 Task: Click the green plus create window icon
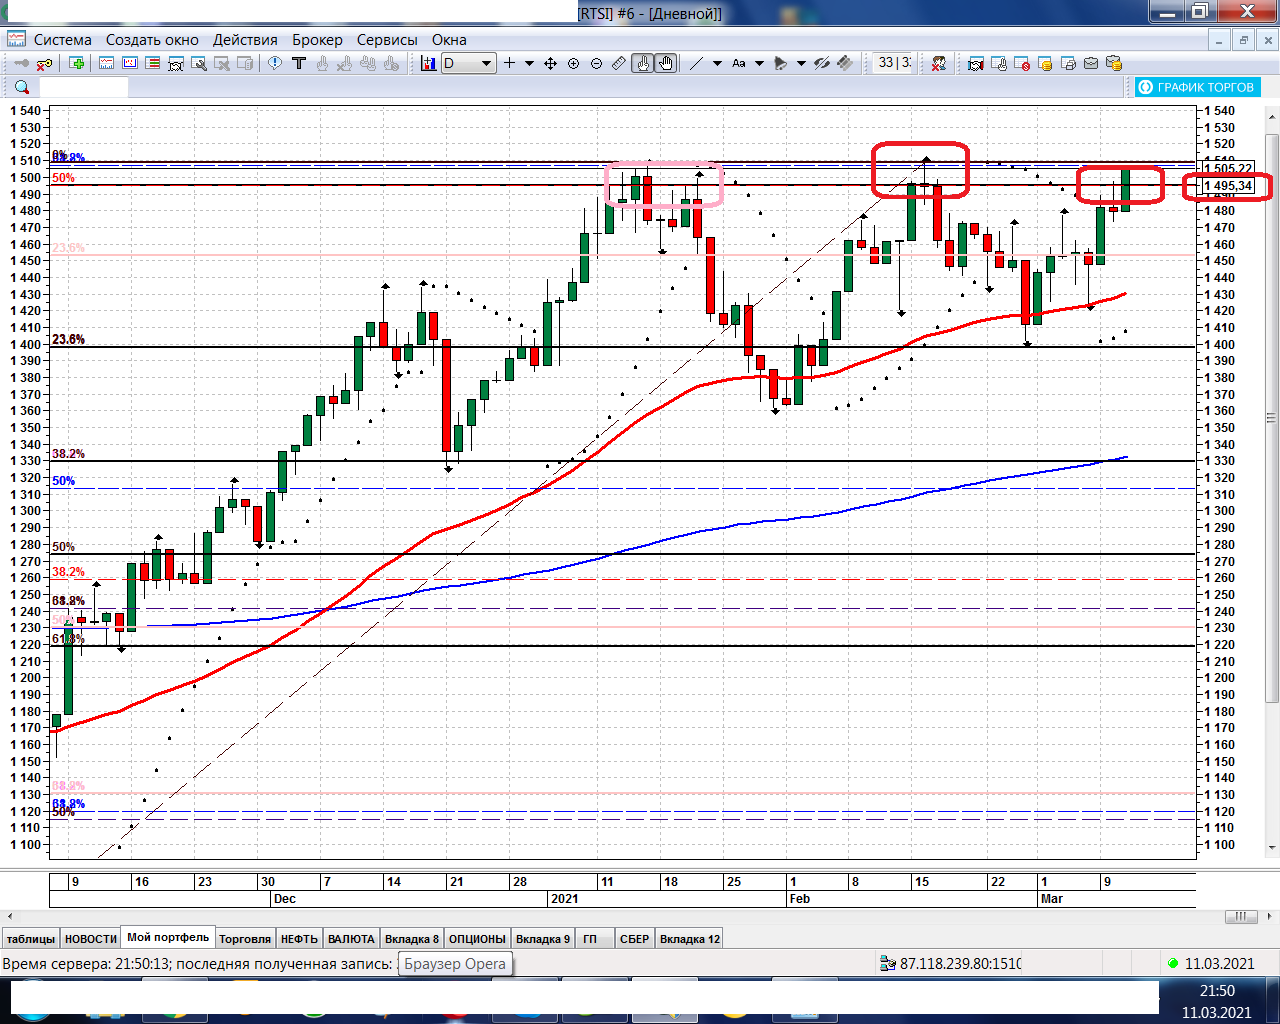pos(77,63)
